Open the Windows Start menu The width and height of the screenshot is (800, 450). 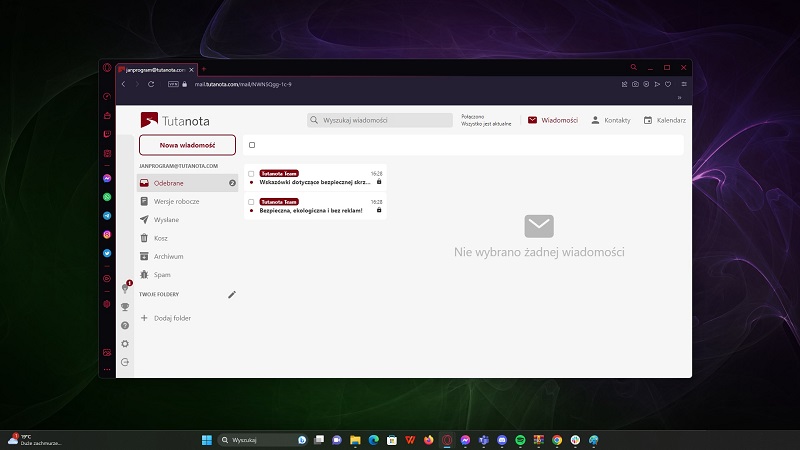point(207,440)
